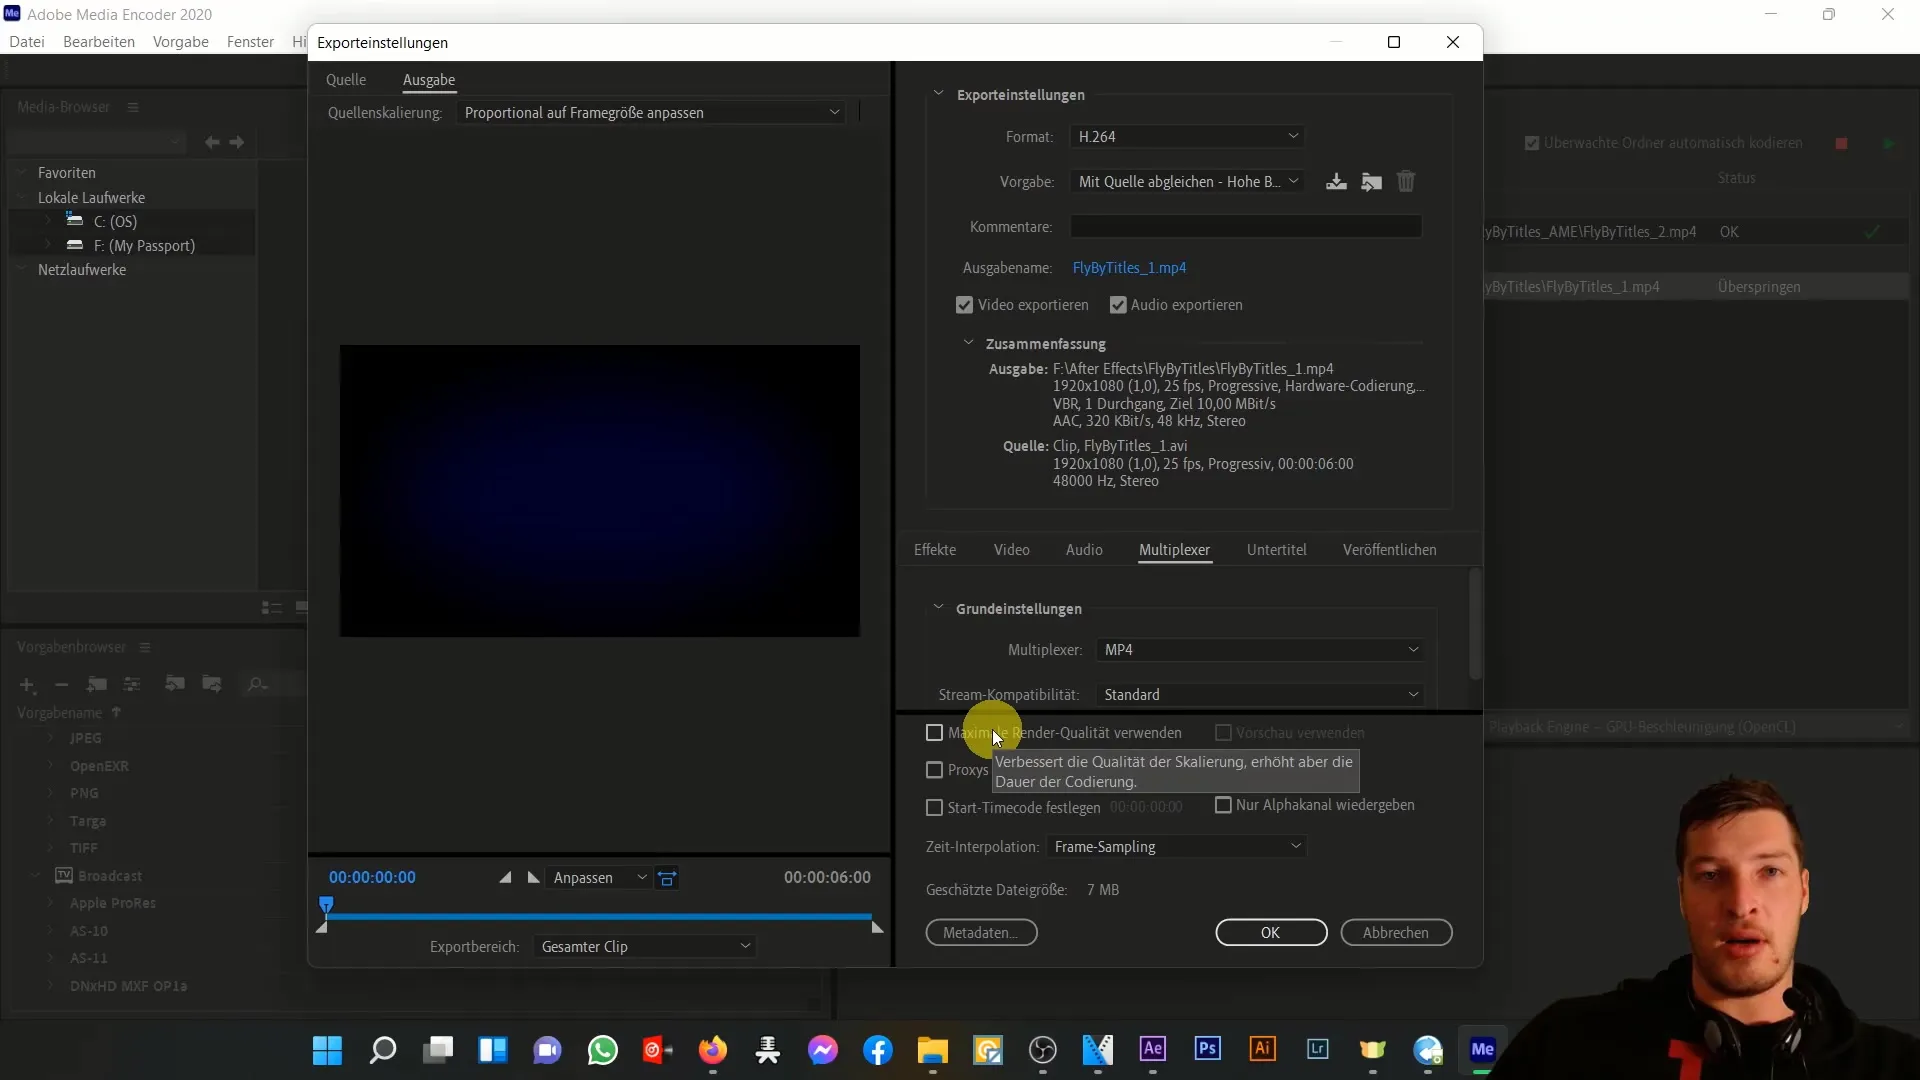Click the new preset group icon in Vorgabenbrowser
1920x1080 pixels.
pyautogui.click(x=97, y=684)
